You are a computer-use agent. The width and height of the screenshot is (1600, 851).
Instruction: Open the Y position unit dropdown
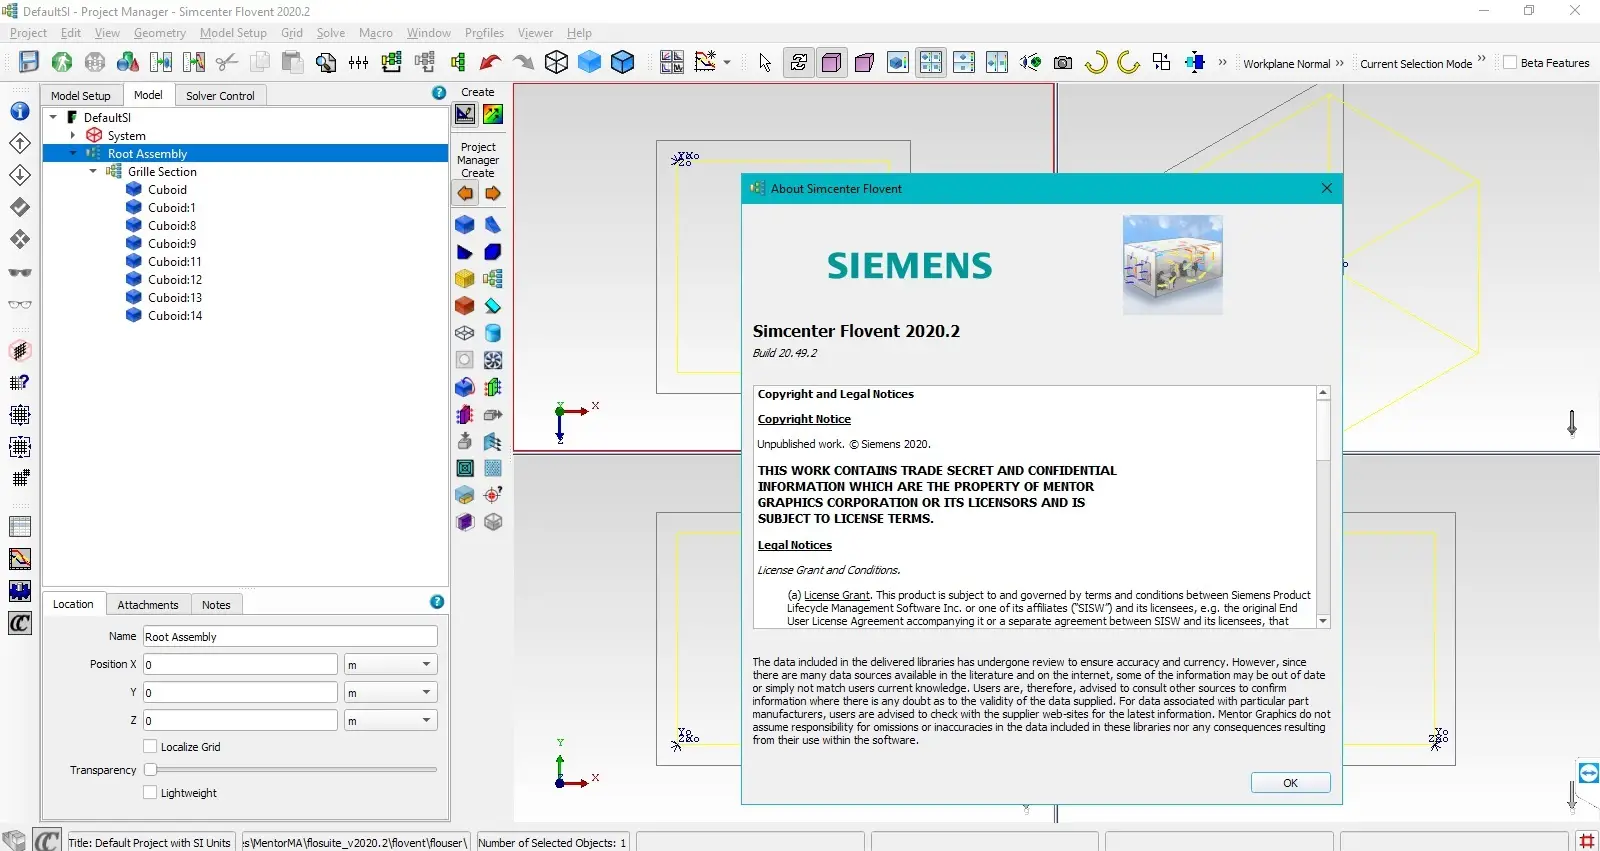pyautogui.click(x=391, y=692)
